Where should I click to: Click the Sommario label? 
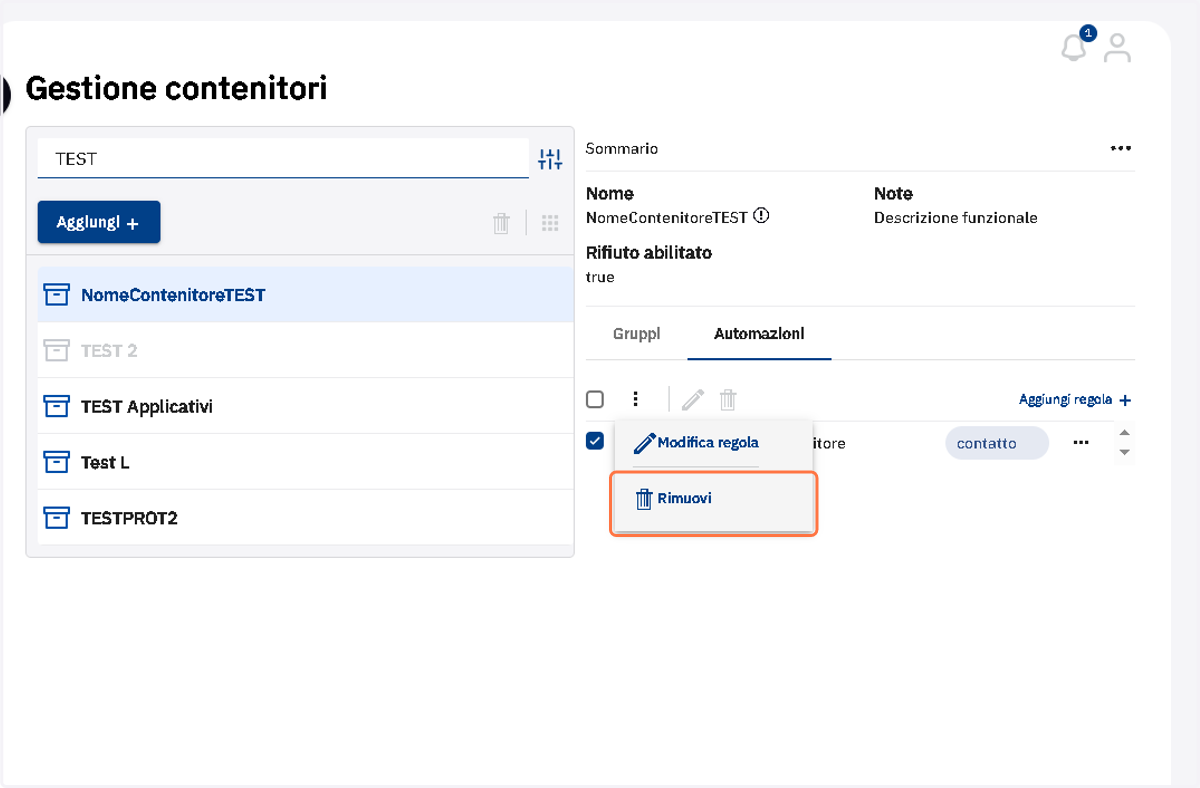622,148
